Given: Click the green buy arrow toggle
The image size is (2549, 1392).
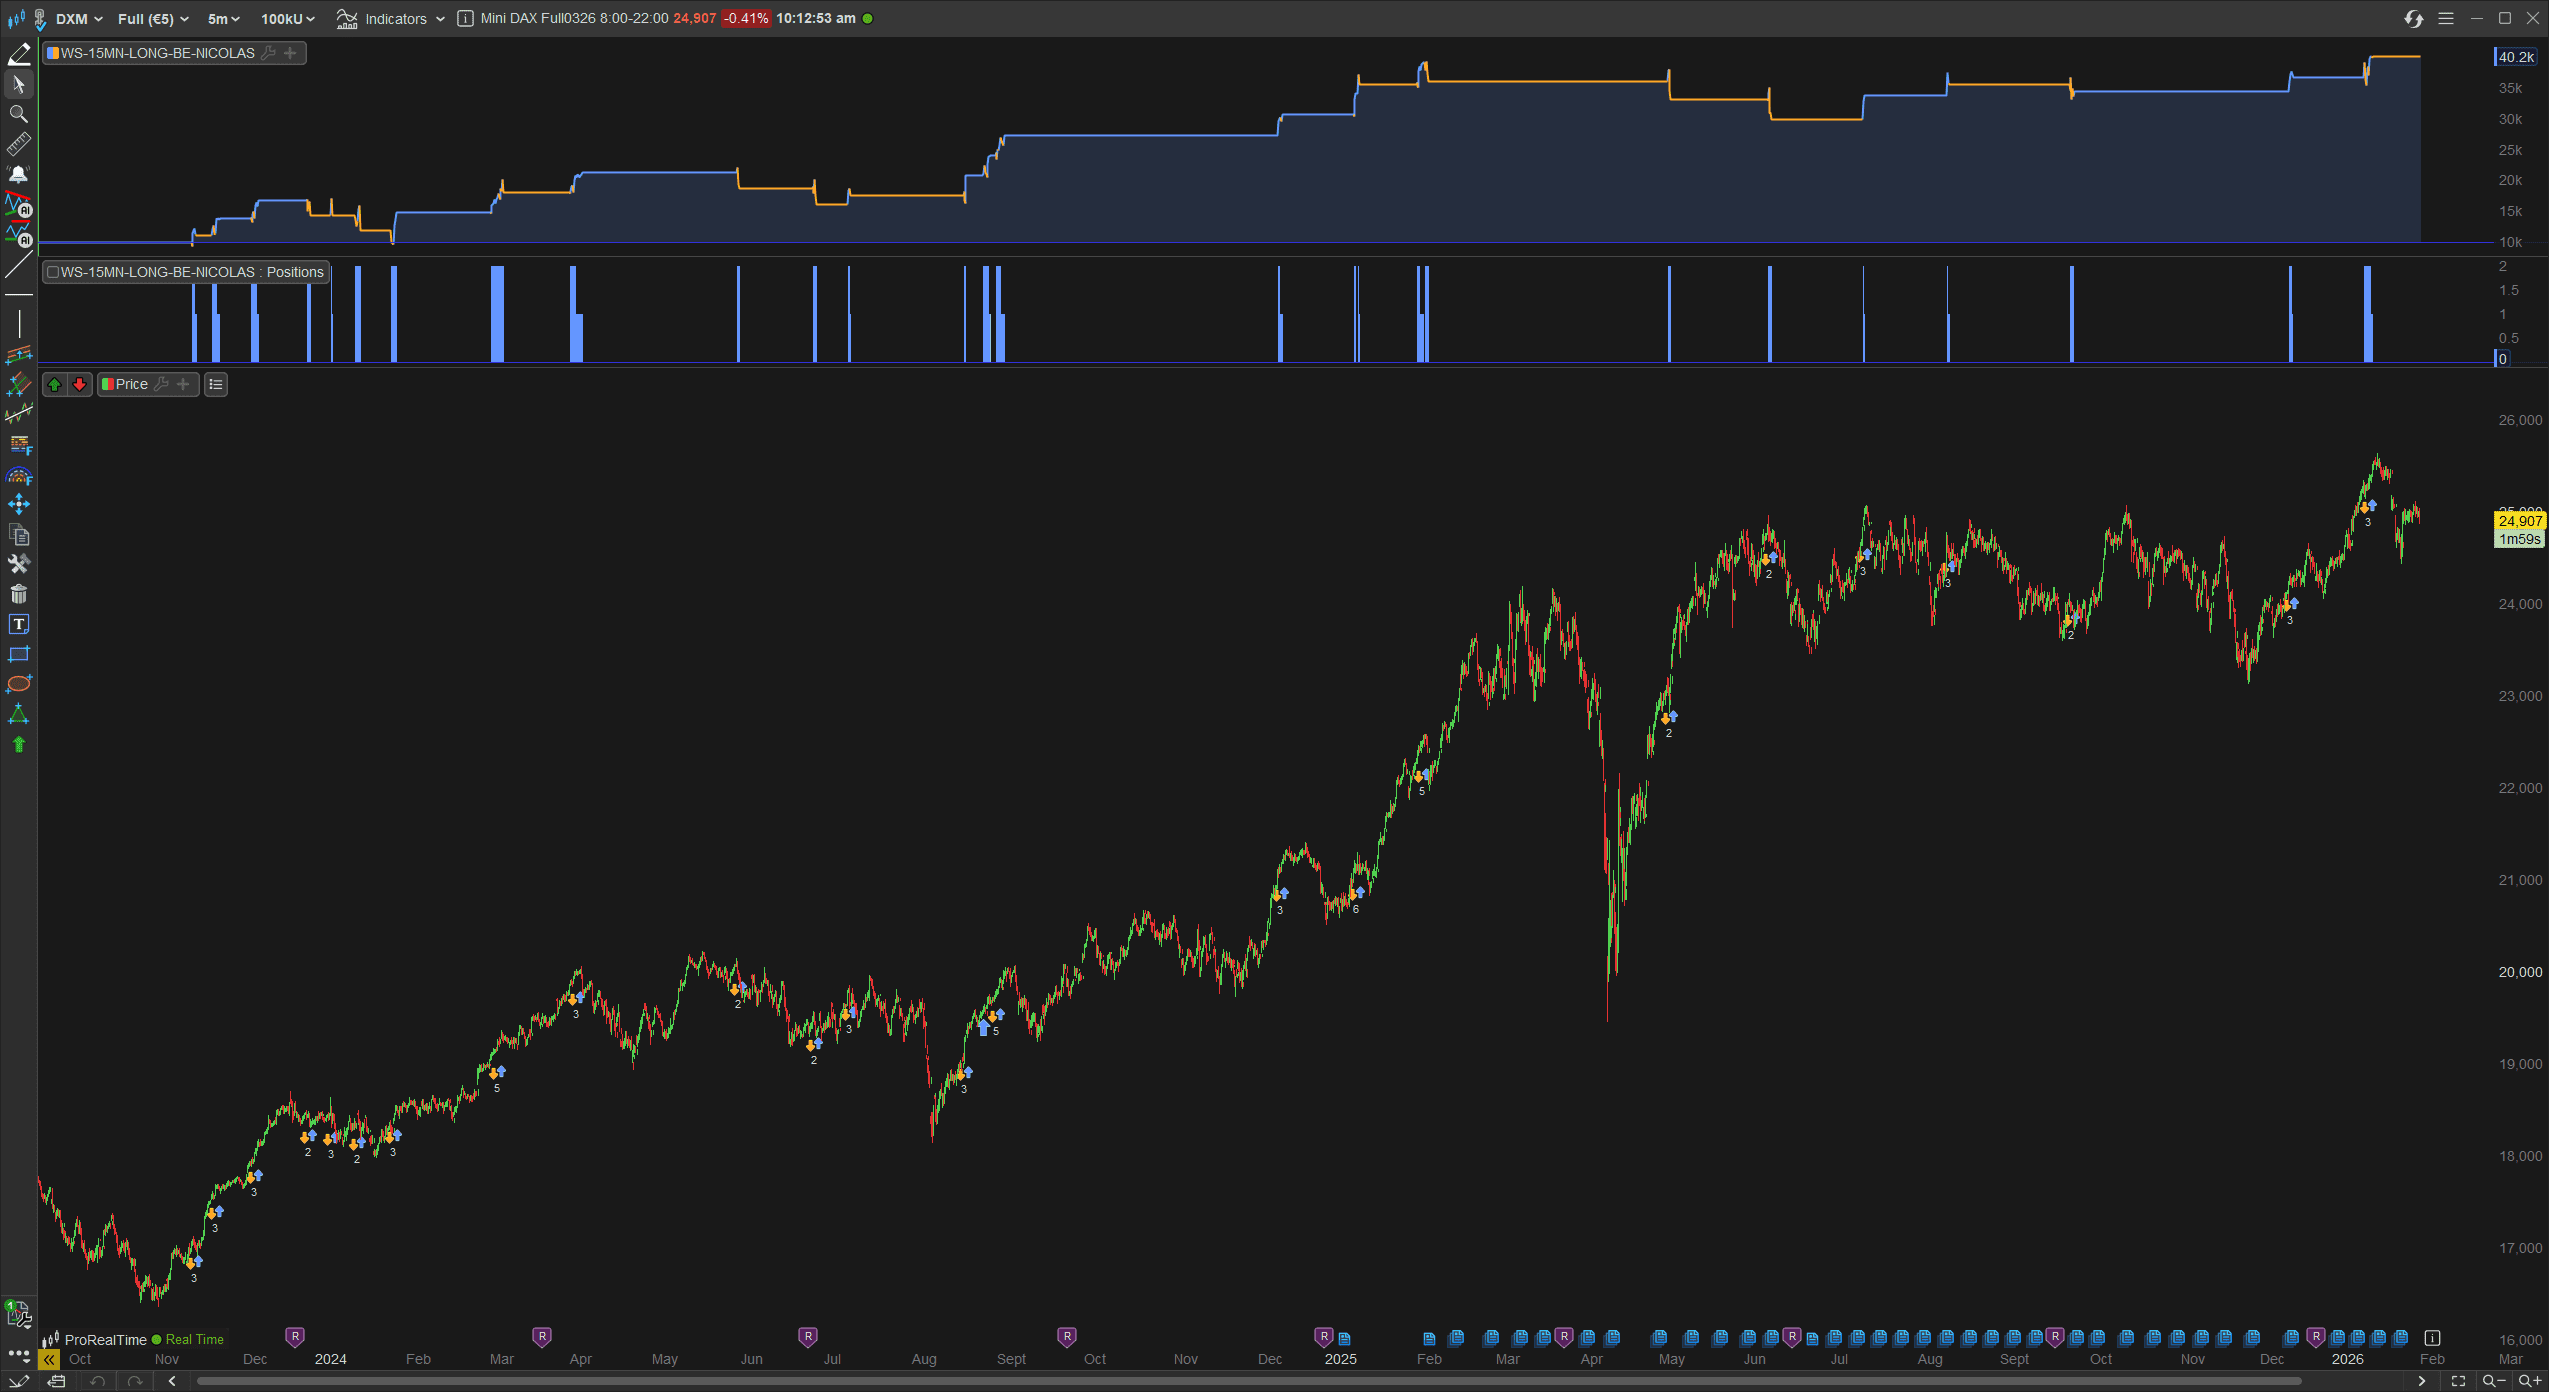Looking at the screenshot, I should click(55, 384).
